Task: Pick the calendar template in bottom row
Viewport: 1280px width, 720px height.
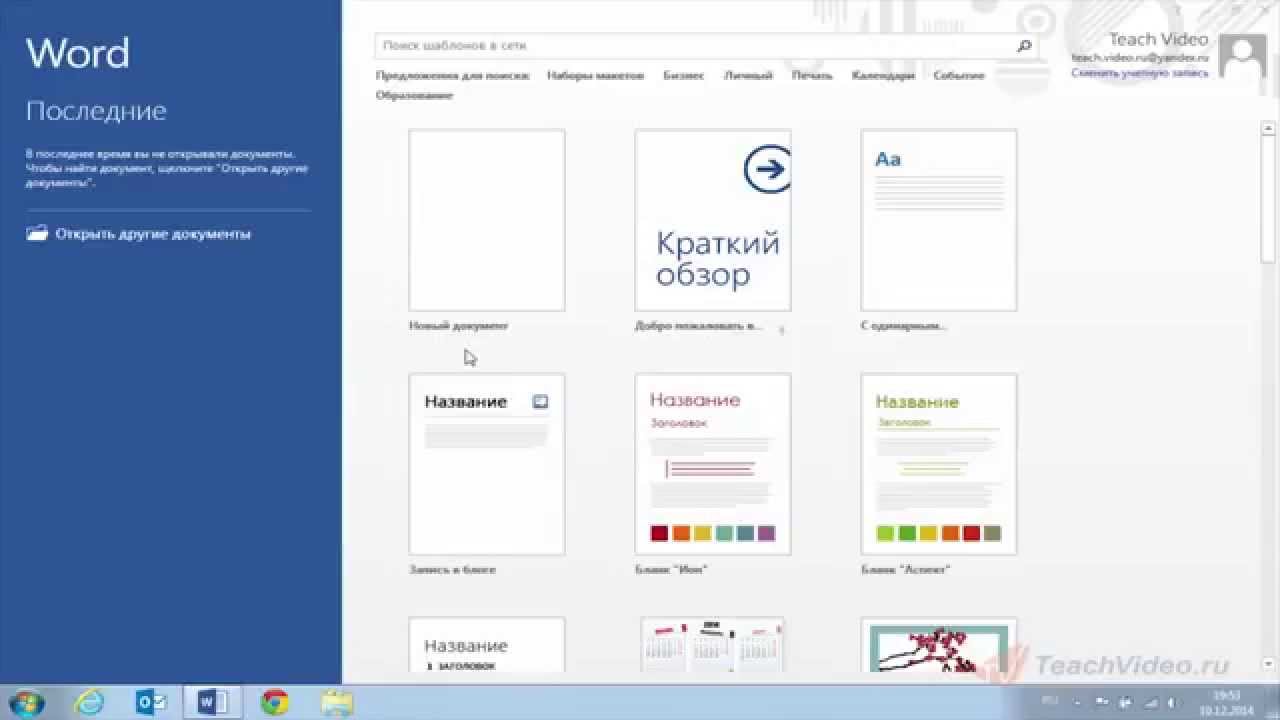Action: [713, 645]
